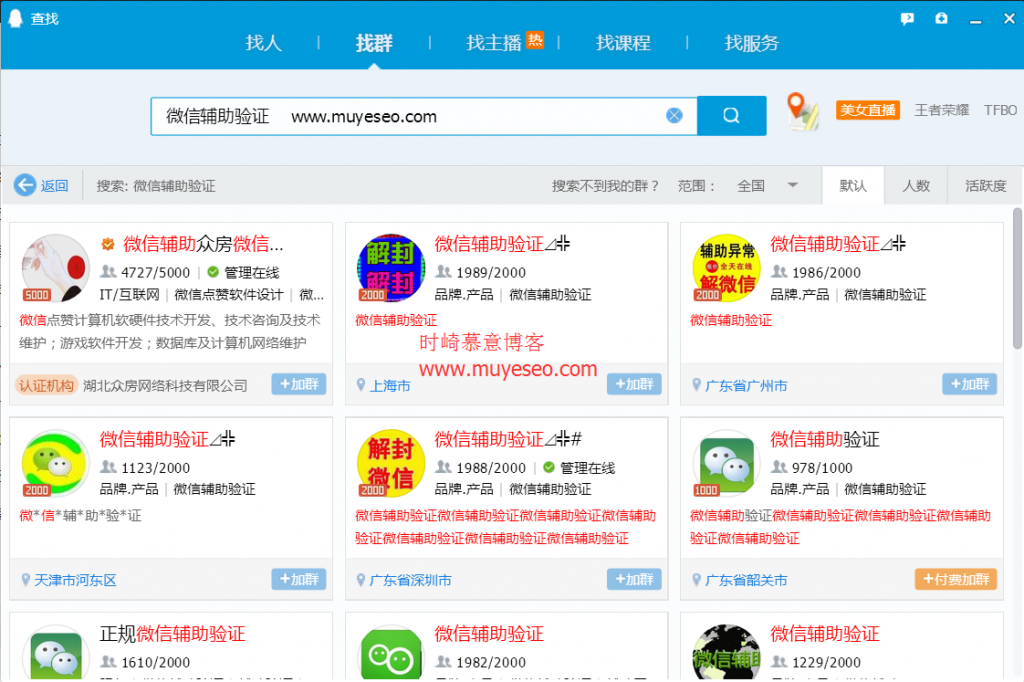Click location pin icon next to 广东省广州市
1024x682 pixels.
(696, 385)
